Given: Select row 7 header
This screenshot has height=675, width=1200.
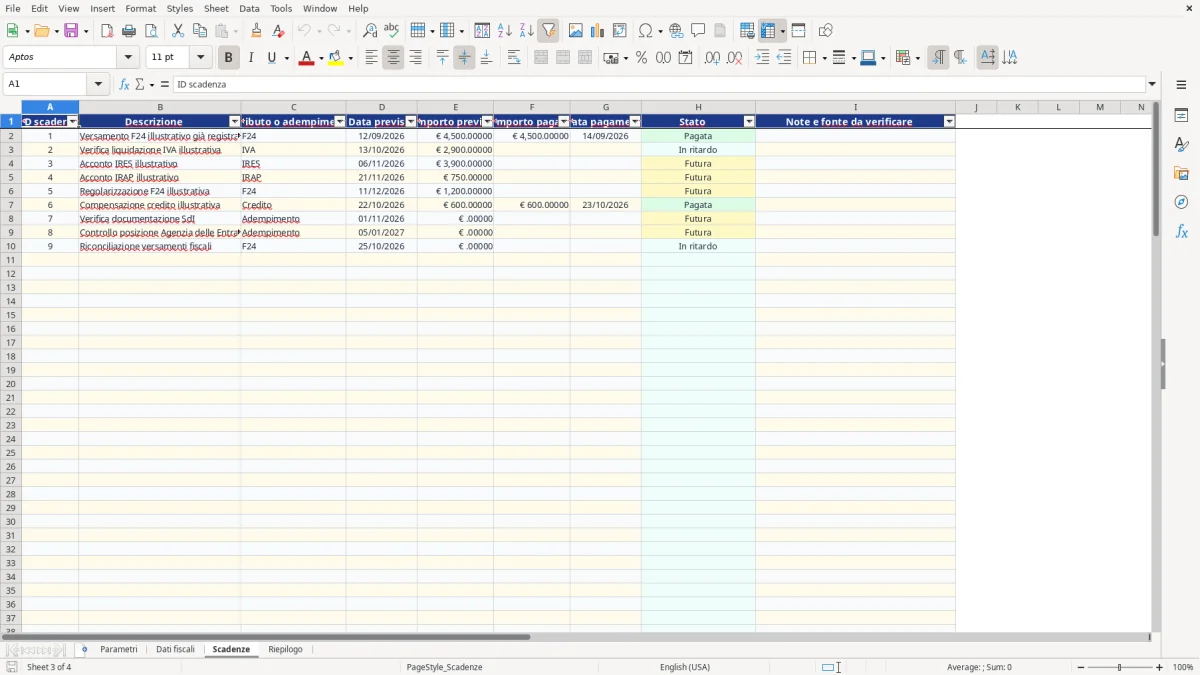Looking at the screenshot, I should click(x=11, y=205).
